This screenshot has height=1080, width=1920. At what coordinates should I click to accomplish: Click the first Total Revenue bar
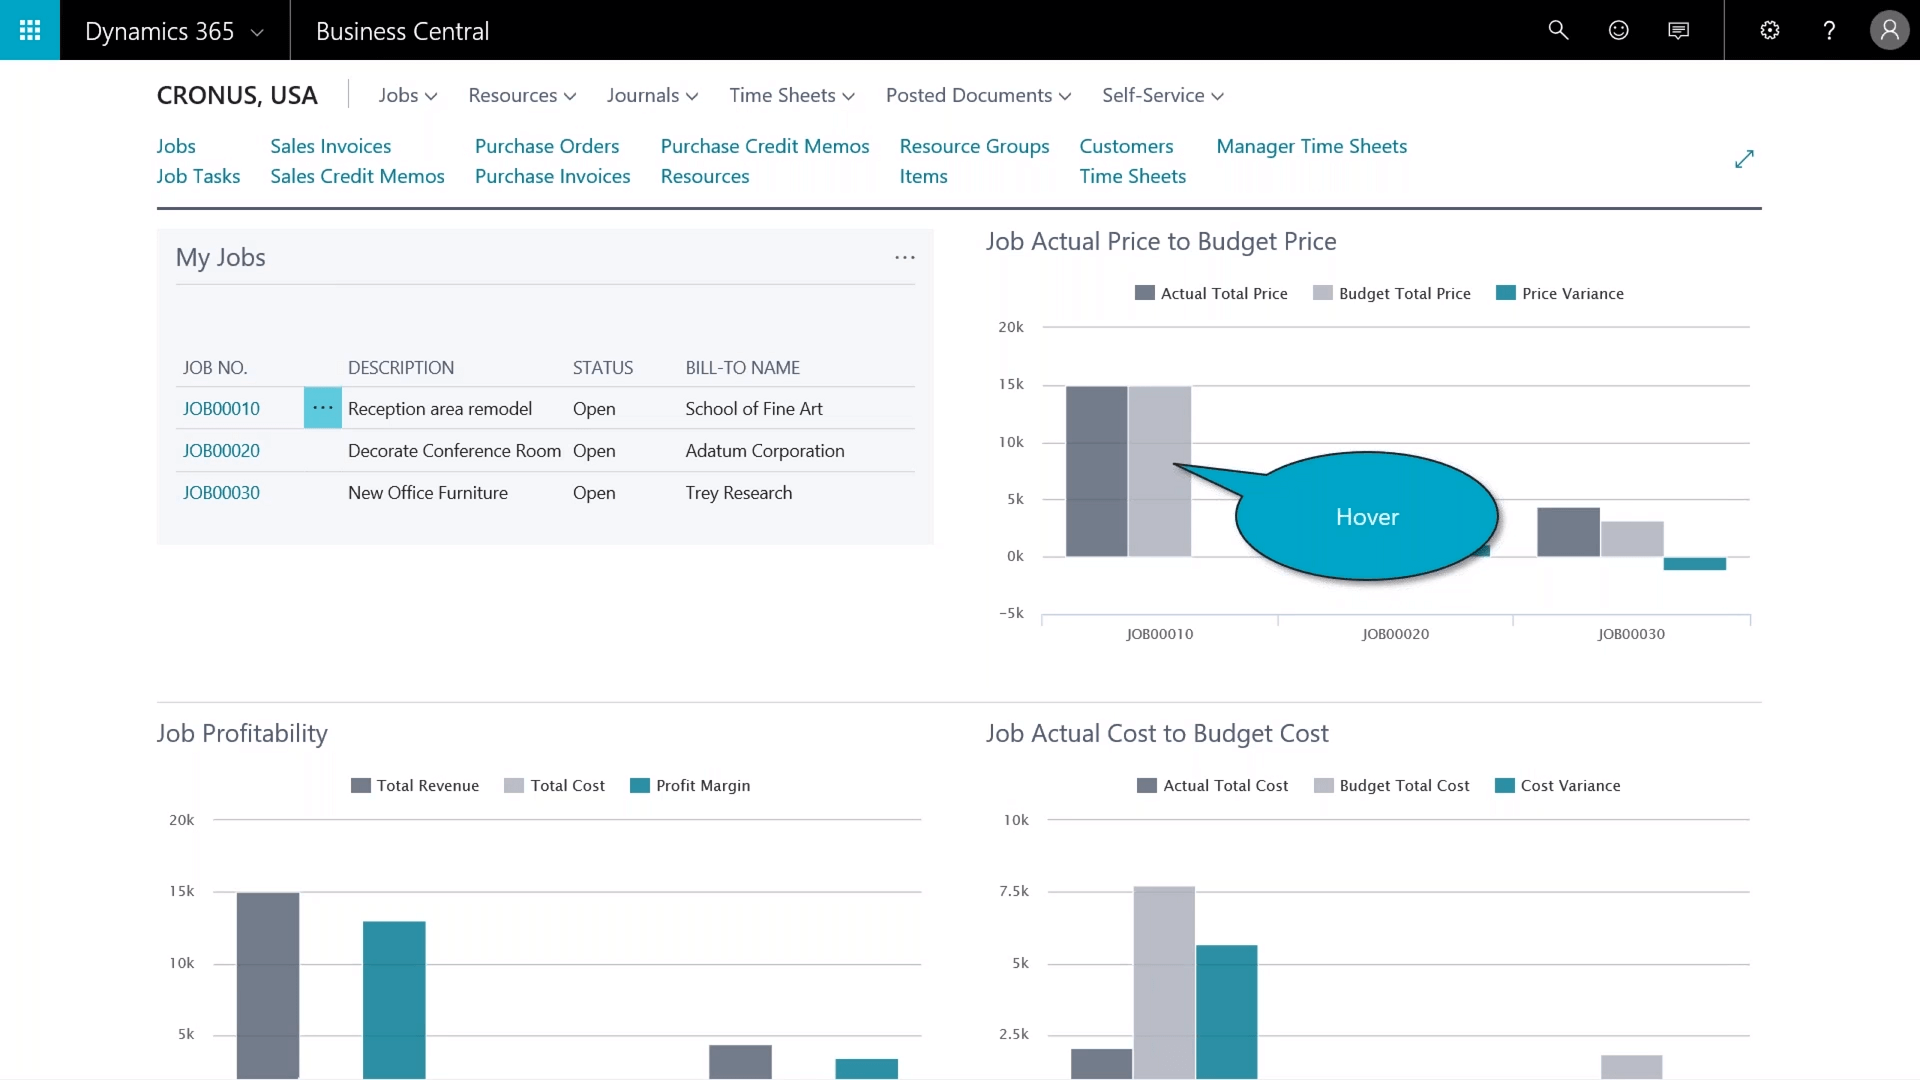tap(268, 985)
